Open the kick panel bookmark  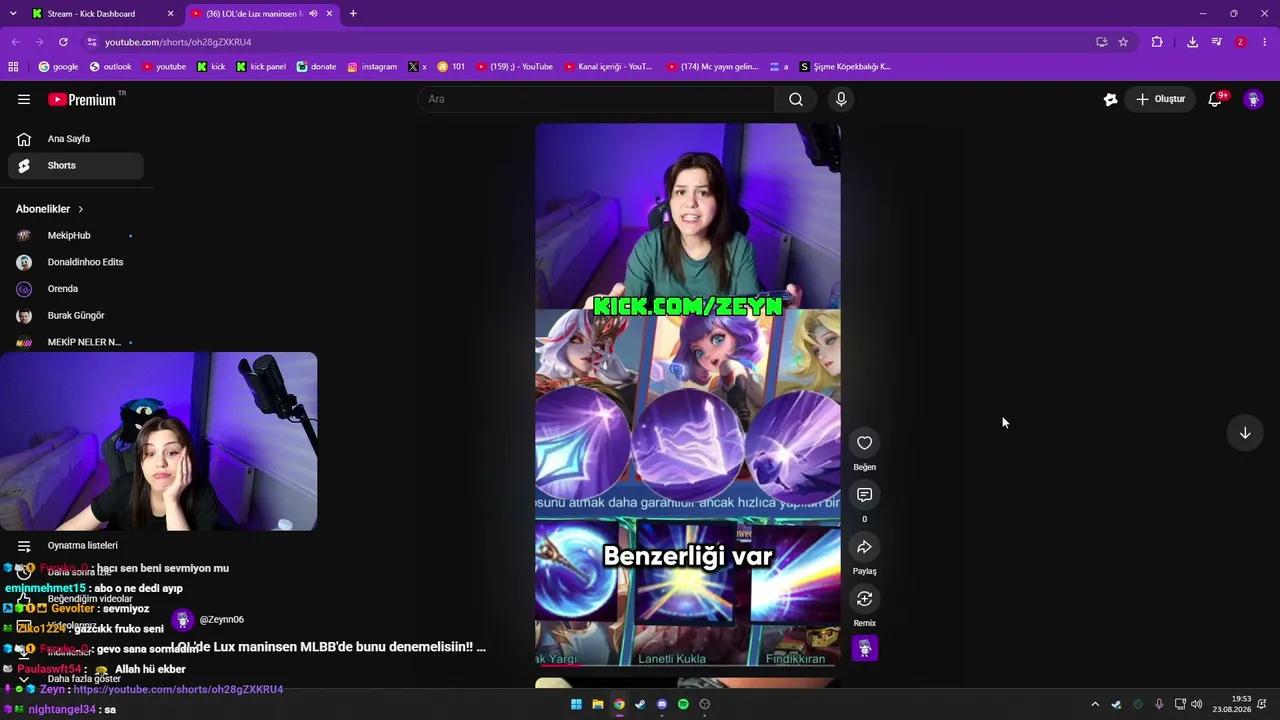point(261,67)
